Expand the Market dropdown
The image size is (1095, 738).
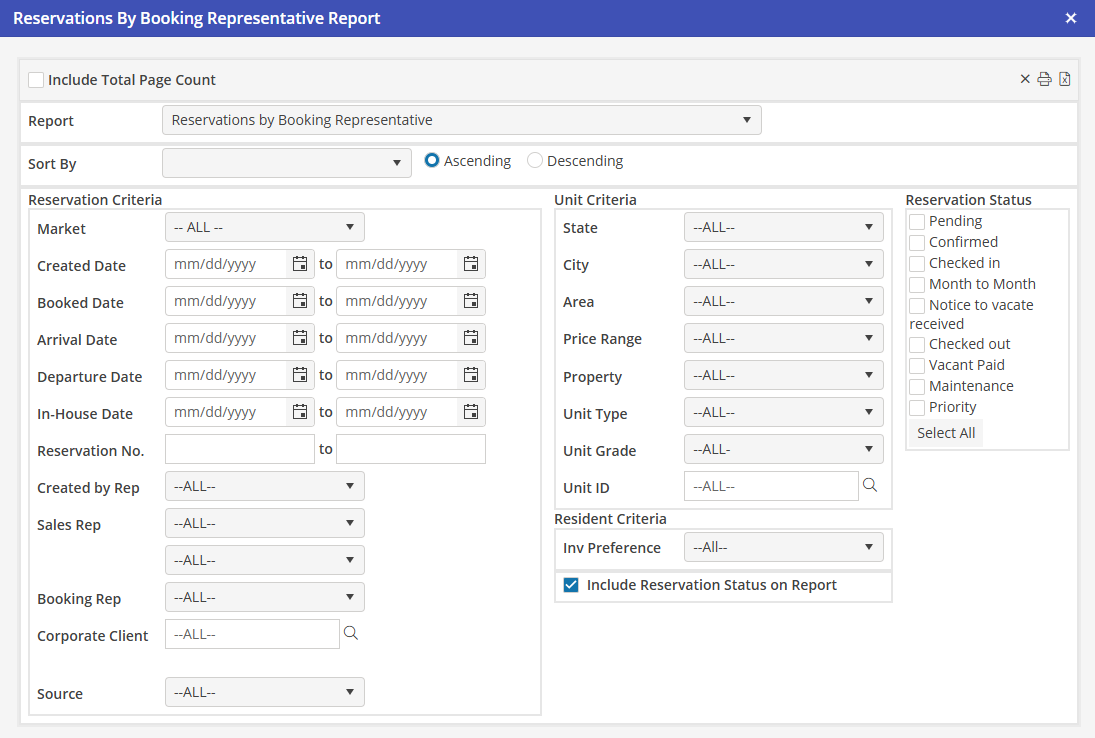264,227
